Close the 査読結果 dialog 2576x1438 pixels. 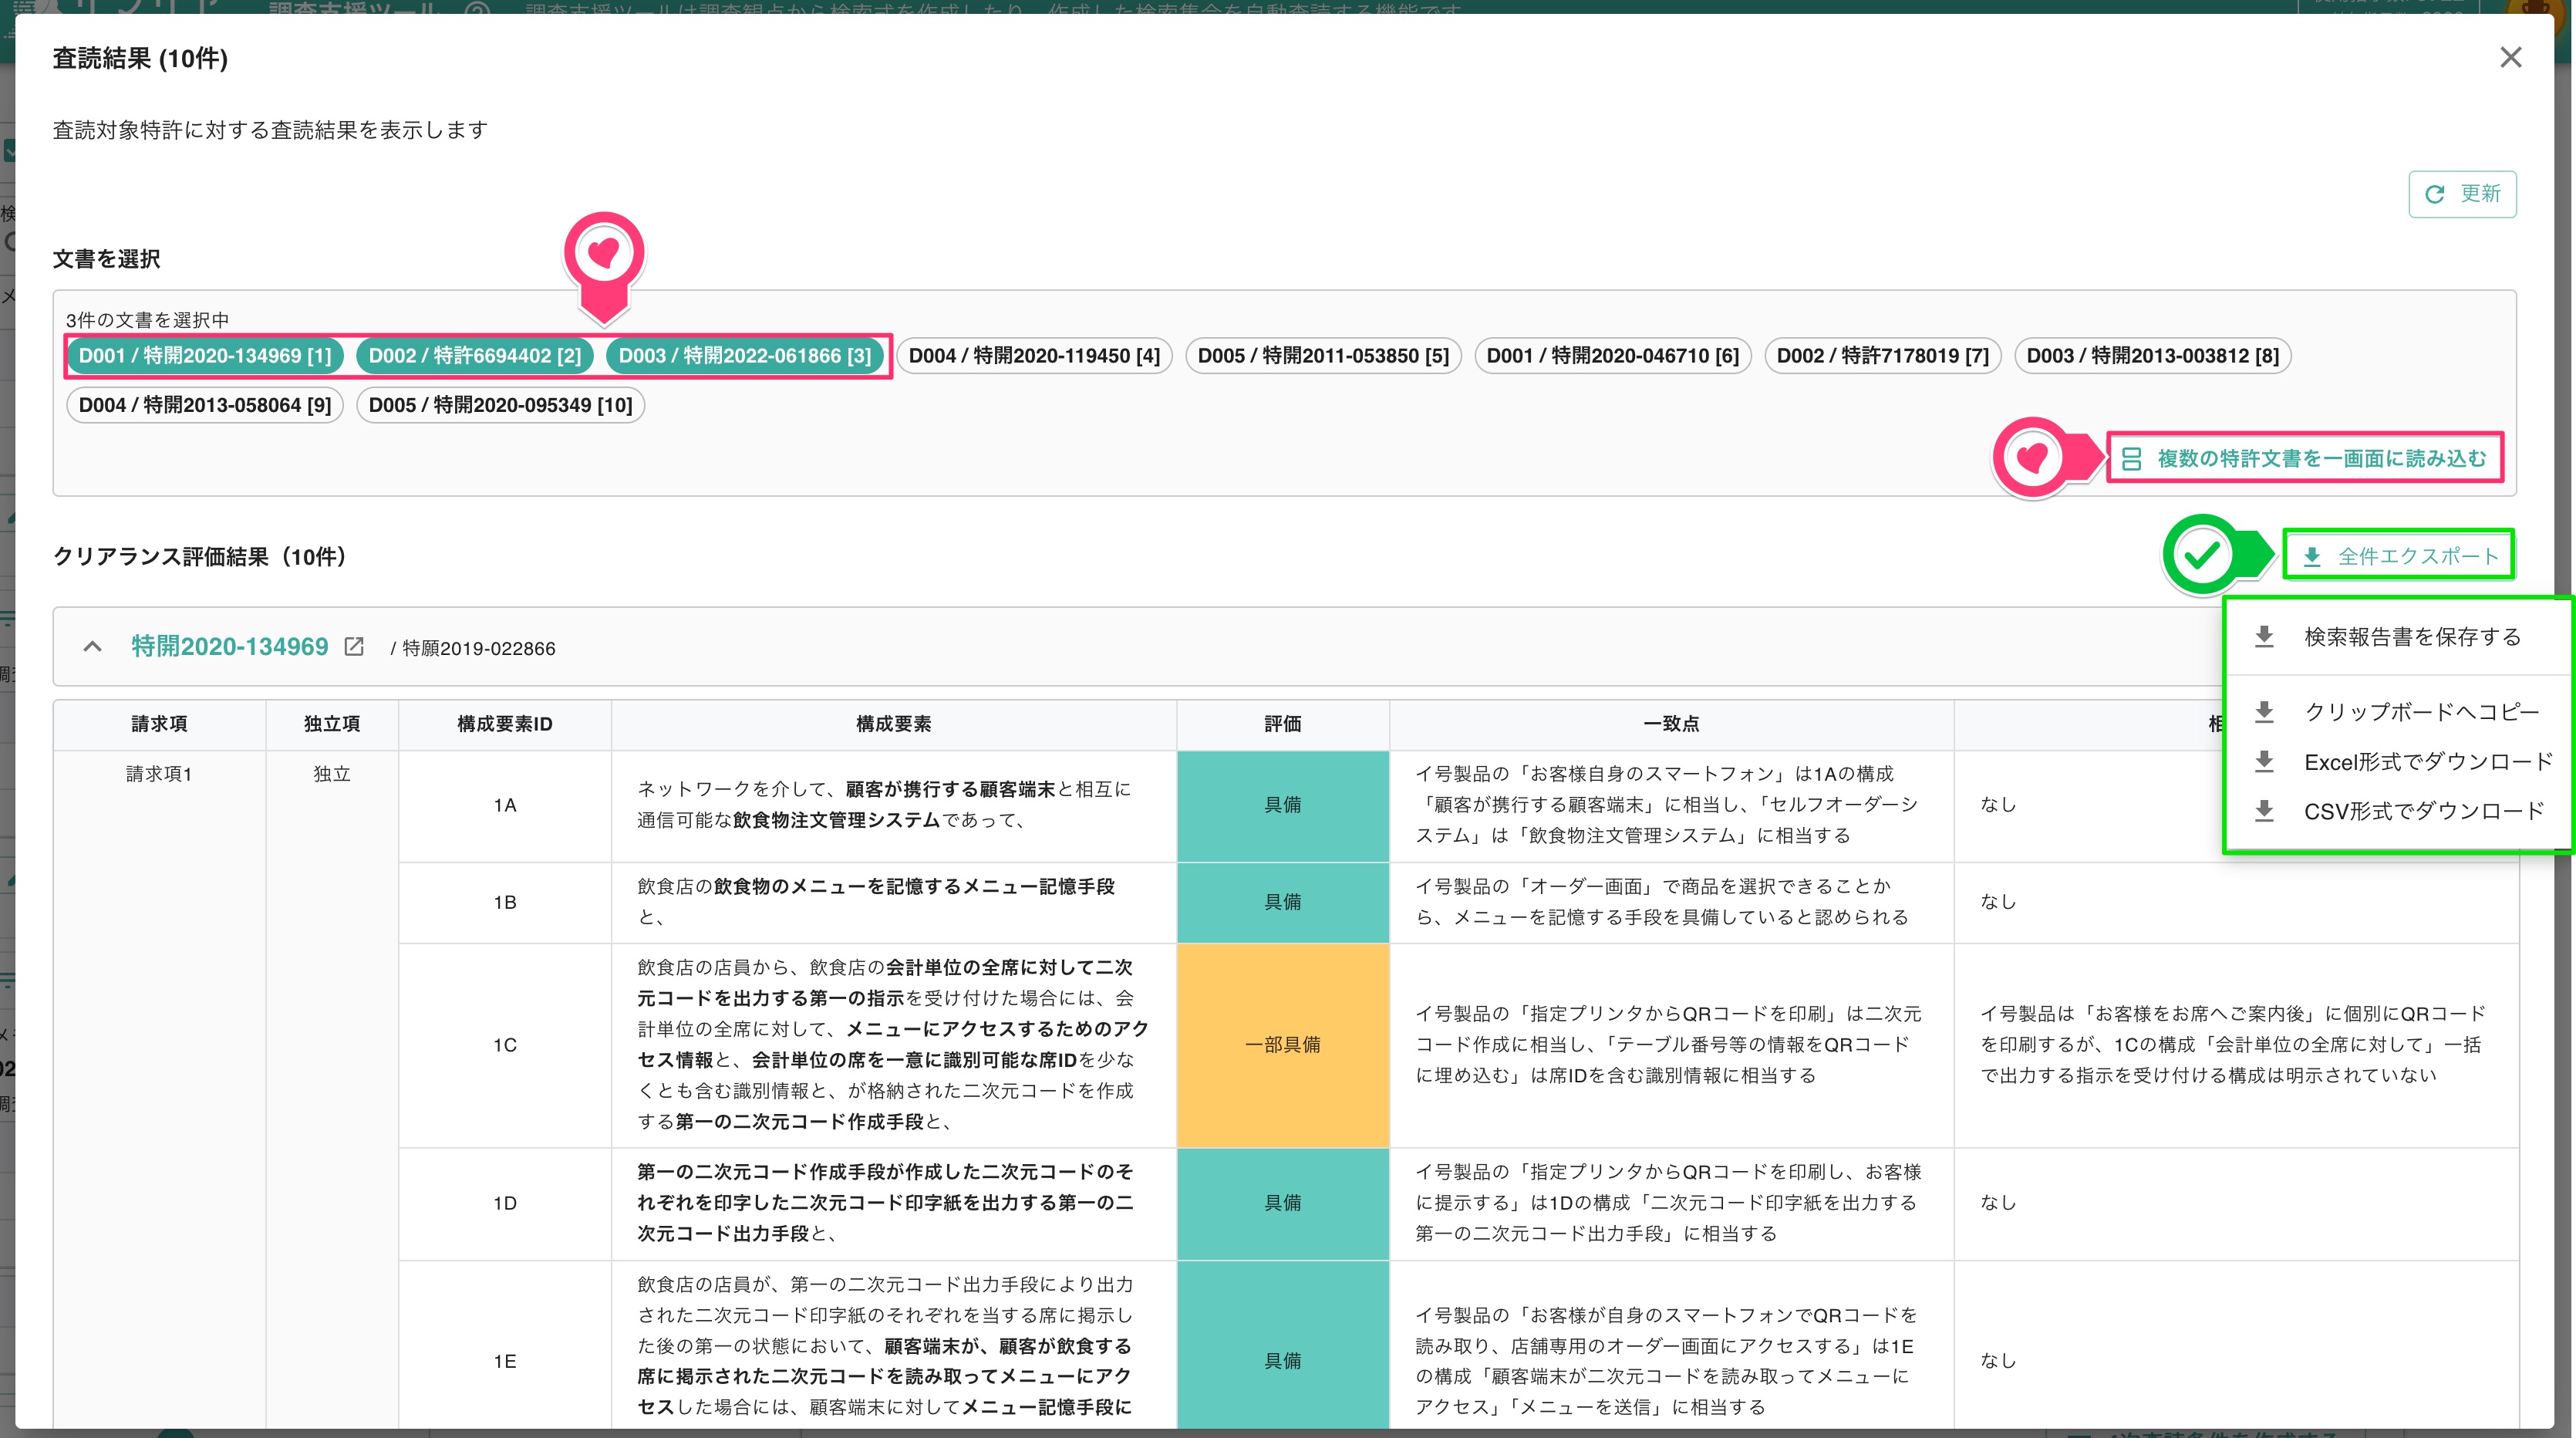coord(2510,58)
